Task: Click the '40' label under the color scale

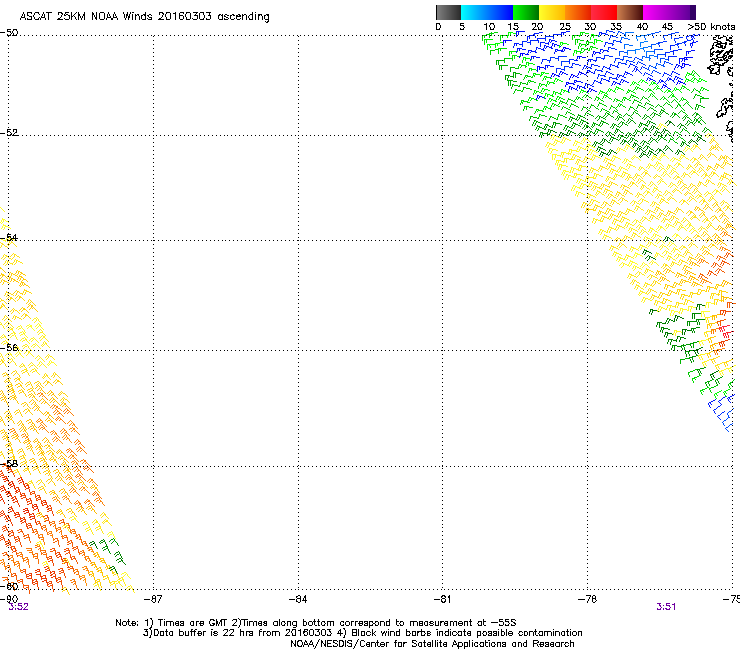Action: click(x=642, y=26)
